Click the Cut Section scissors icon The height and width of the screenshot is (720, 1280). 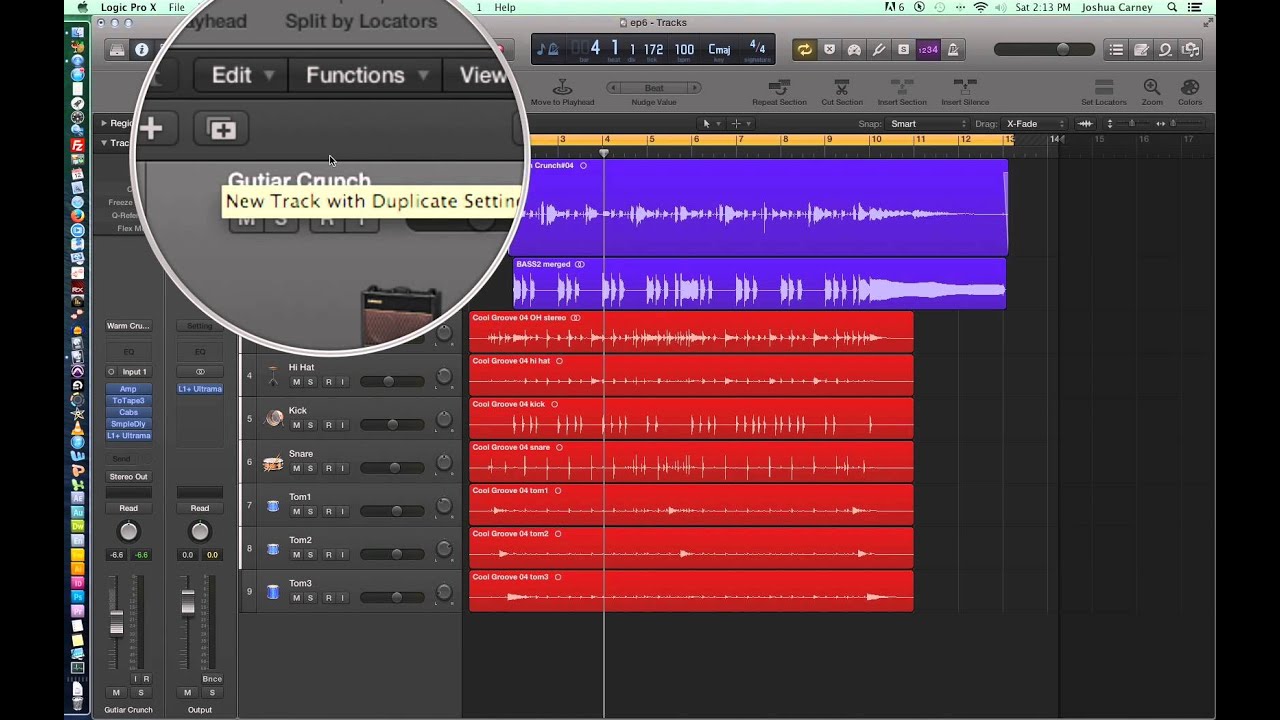[x=842, y=87]
